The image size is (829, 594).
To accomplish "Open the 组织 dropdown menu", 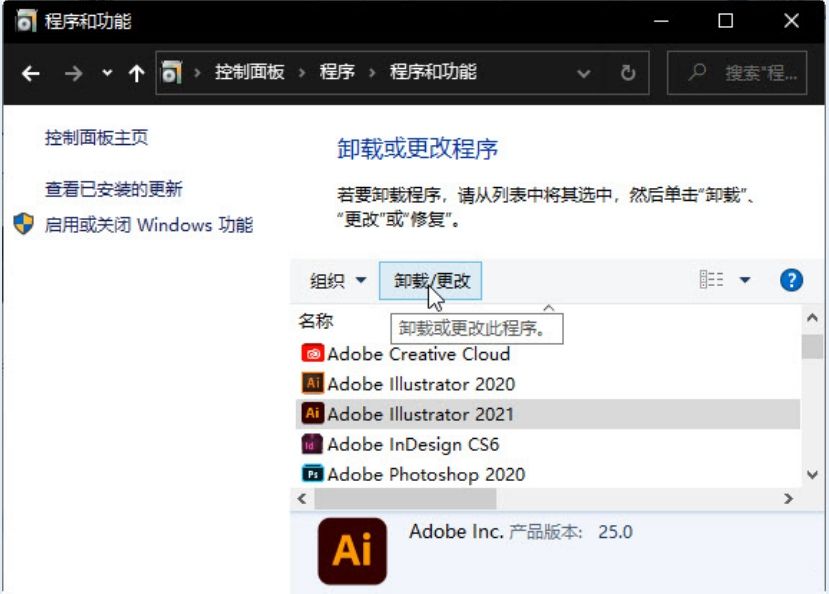I will coord(337,281).
